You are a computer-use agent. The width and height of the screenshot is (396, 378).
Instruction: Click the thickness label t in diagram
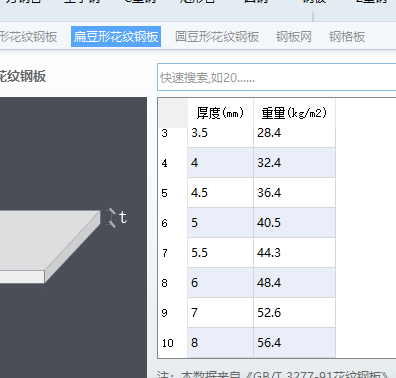click(123, 218)
